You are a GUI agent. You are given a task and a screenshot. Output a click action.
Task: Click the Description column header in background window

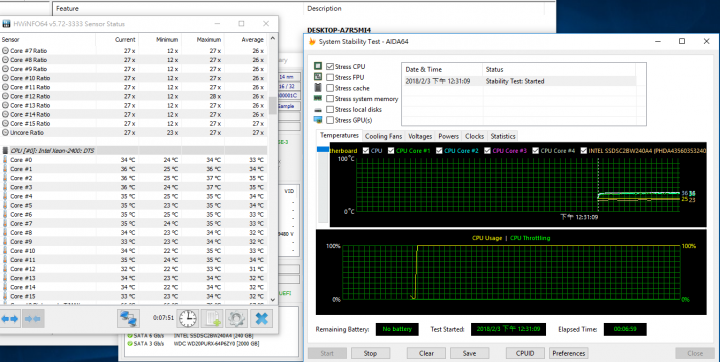pyautogui.click(x=424, y=8)
